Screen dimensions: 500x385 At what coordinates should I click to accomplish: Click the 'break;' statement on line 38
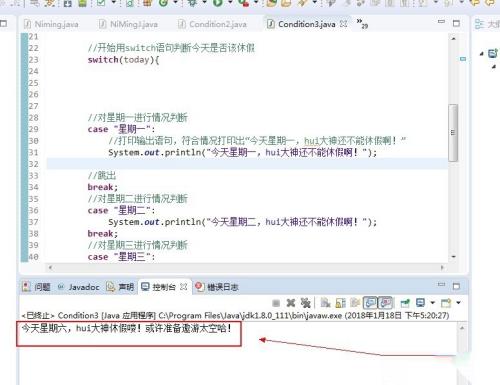[x=103, y=234]
